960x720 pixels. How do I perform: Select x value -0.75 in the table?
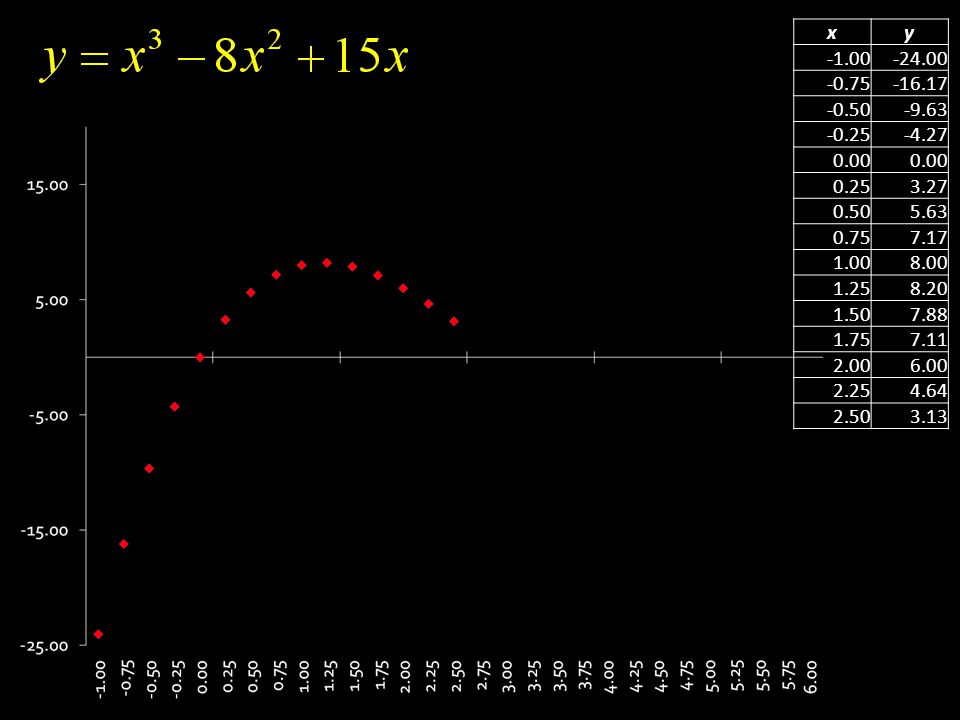[832, 83]
